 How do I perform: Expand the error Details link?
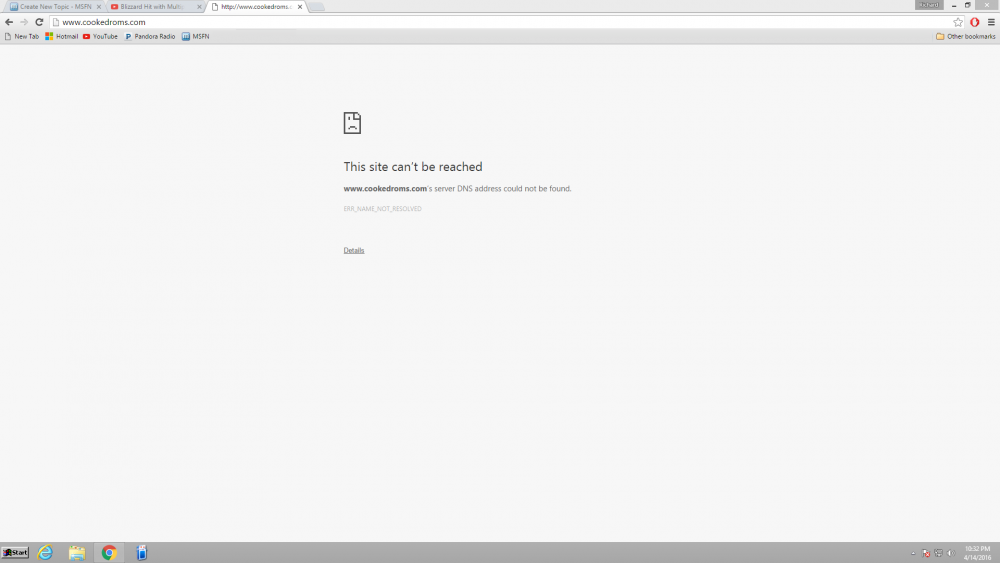[354, 250]
